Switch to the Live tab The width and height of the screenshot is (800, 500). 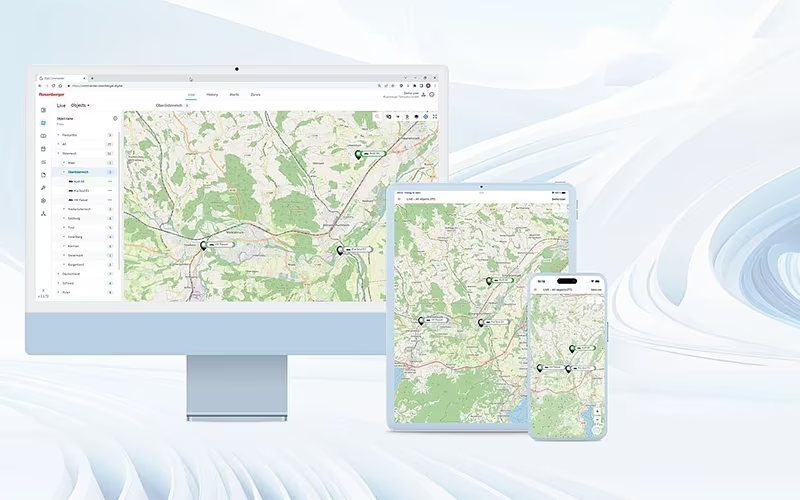pyautogui.click(x=191, y=94)
